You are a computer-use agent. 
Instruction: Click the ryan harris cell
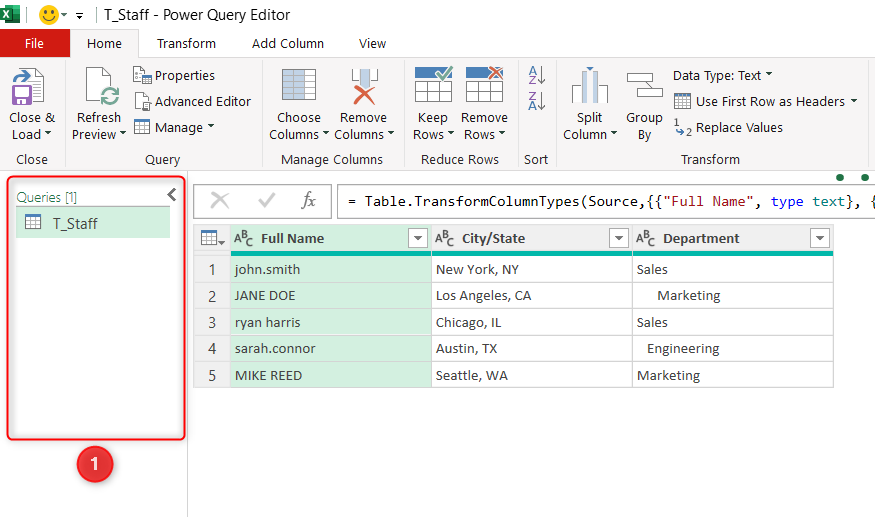331,322
